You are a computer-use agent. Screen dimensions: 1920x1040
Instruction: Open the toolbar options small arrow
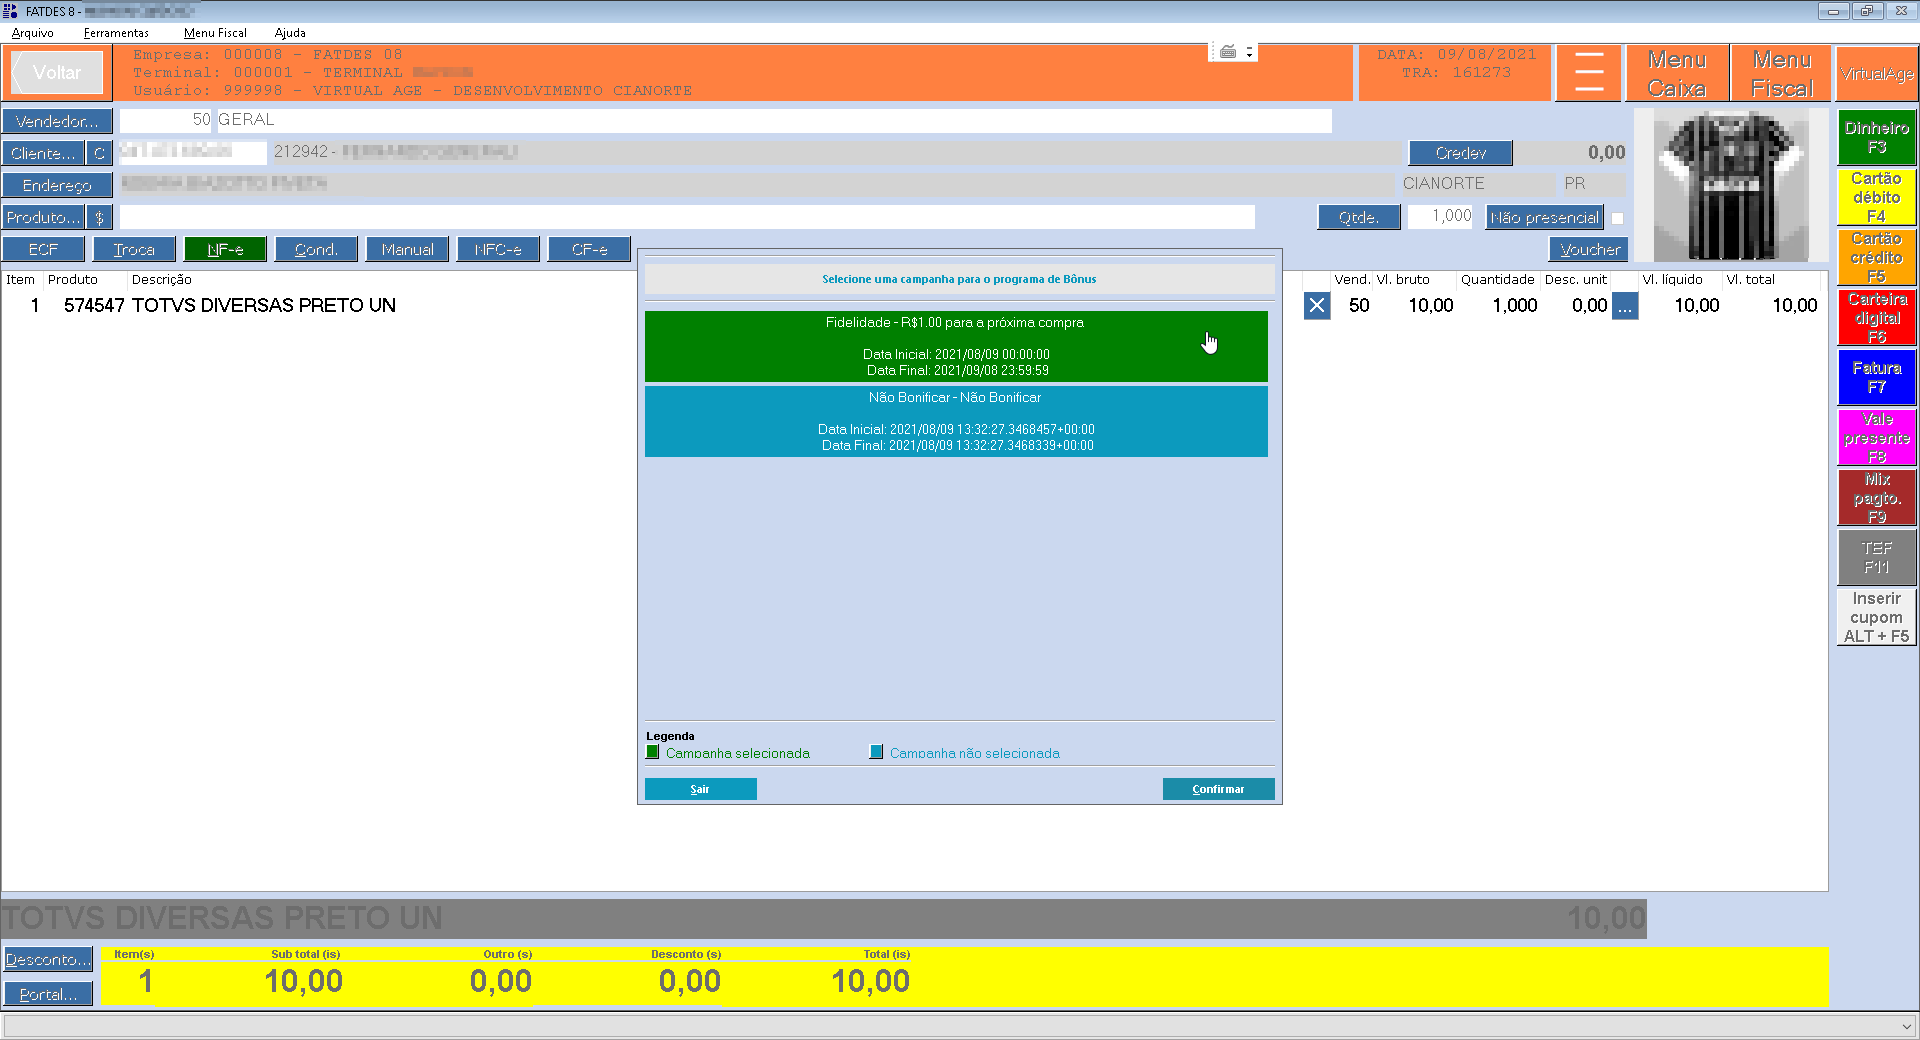pos(1249,52)
